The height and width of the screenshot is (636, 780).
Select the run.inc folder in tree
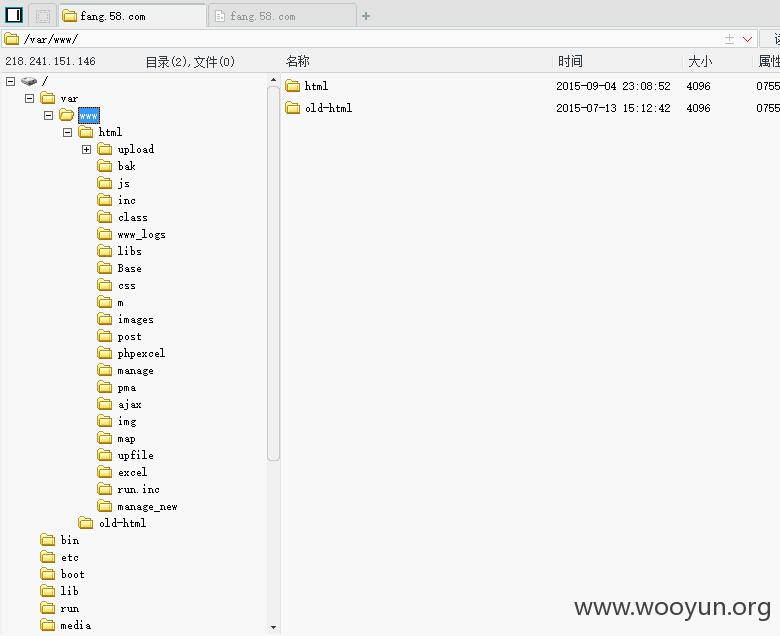click(x=138, y=490)
